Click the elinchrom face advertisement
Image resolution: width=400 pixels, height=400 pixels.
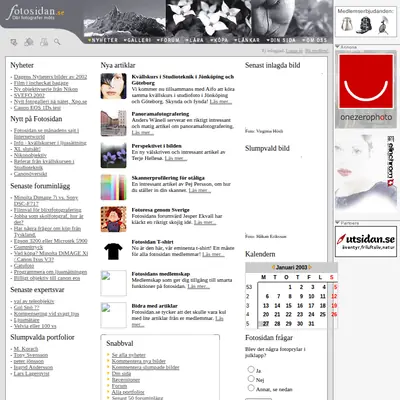366,174
